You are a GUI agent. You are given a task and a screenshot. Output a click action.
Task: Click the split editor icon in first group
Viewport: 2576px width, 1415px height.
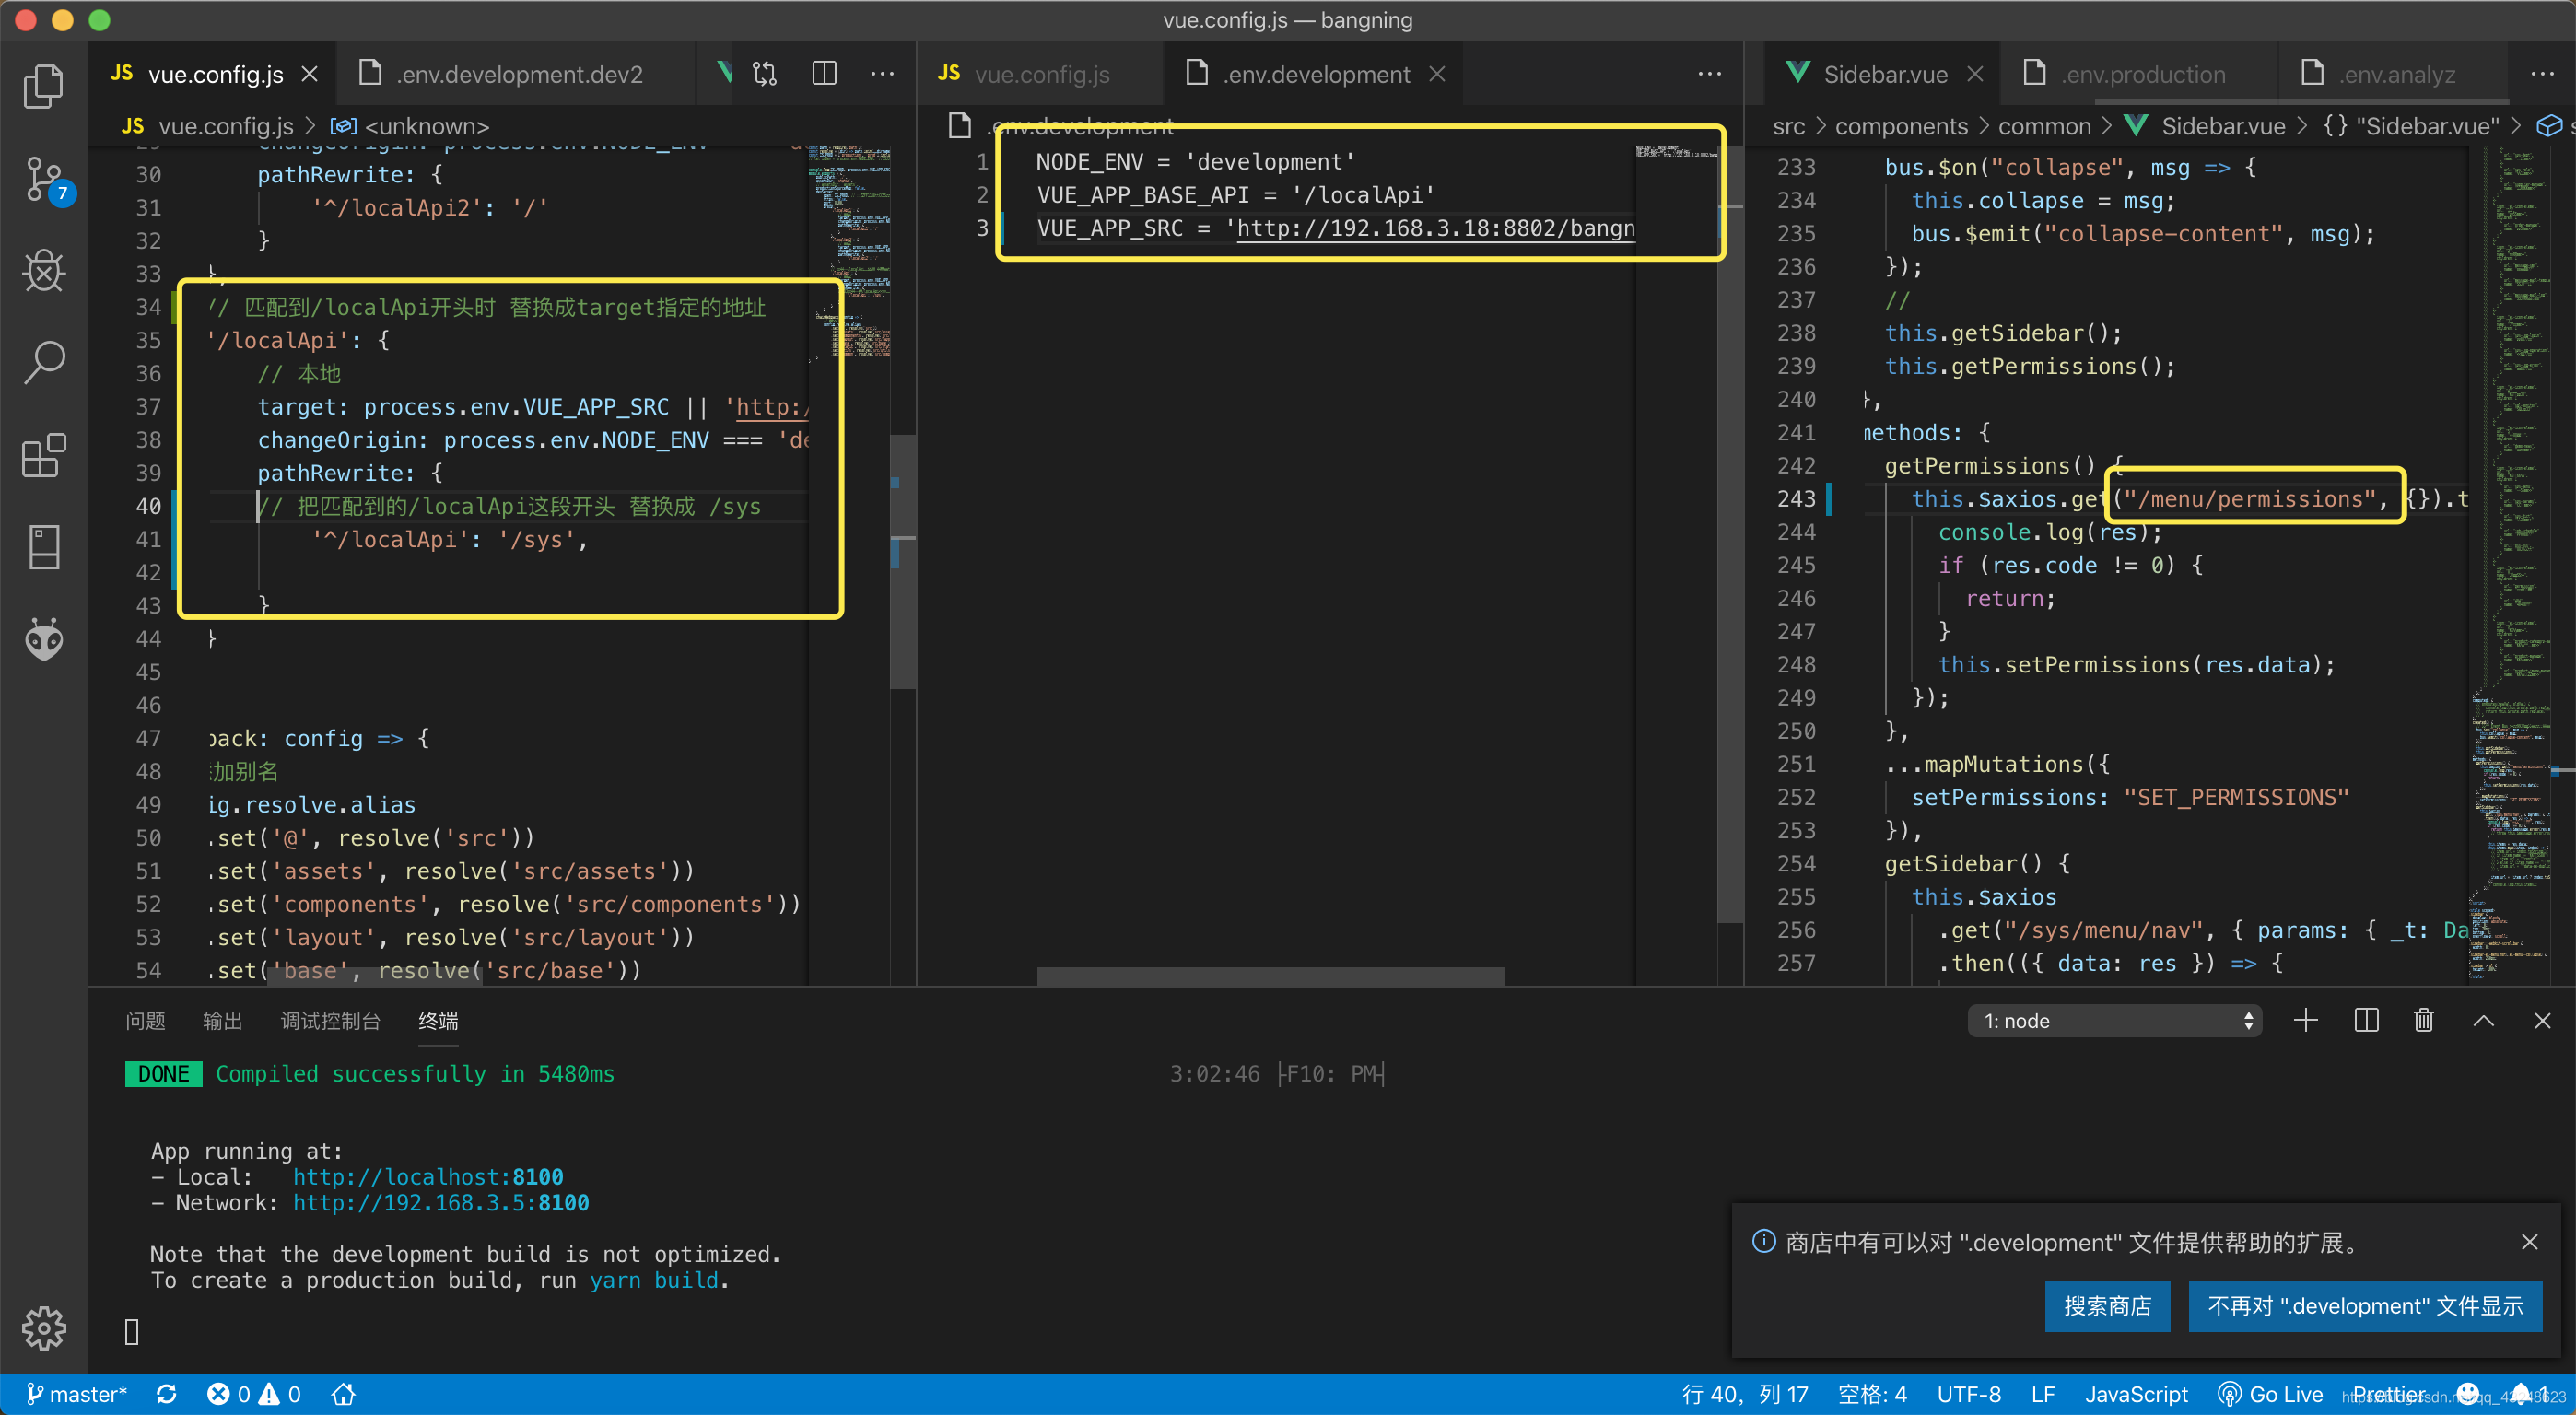click(x=824, y=74)
